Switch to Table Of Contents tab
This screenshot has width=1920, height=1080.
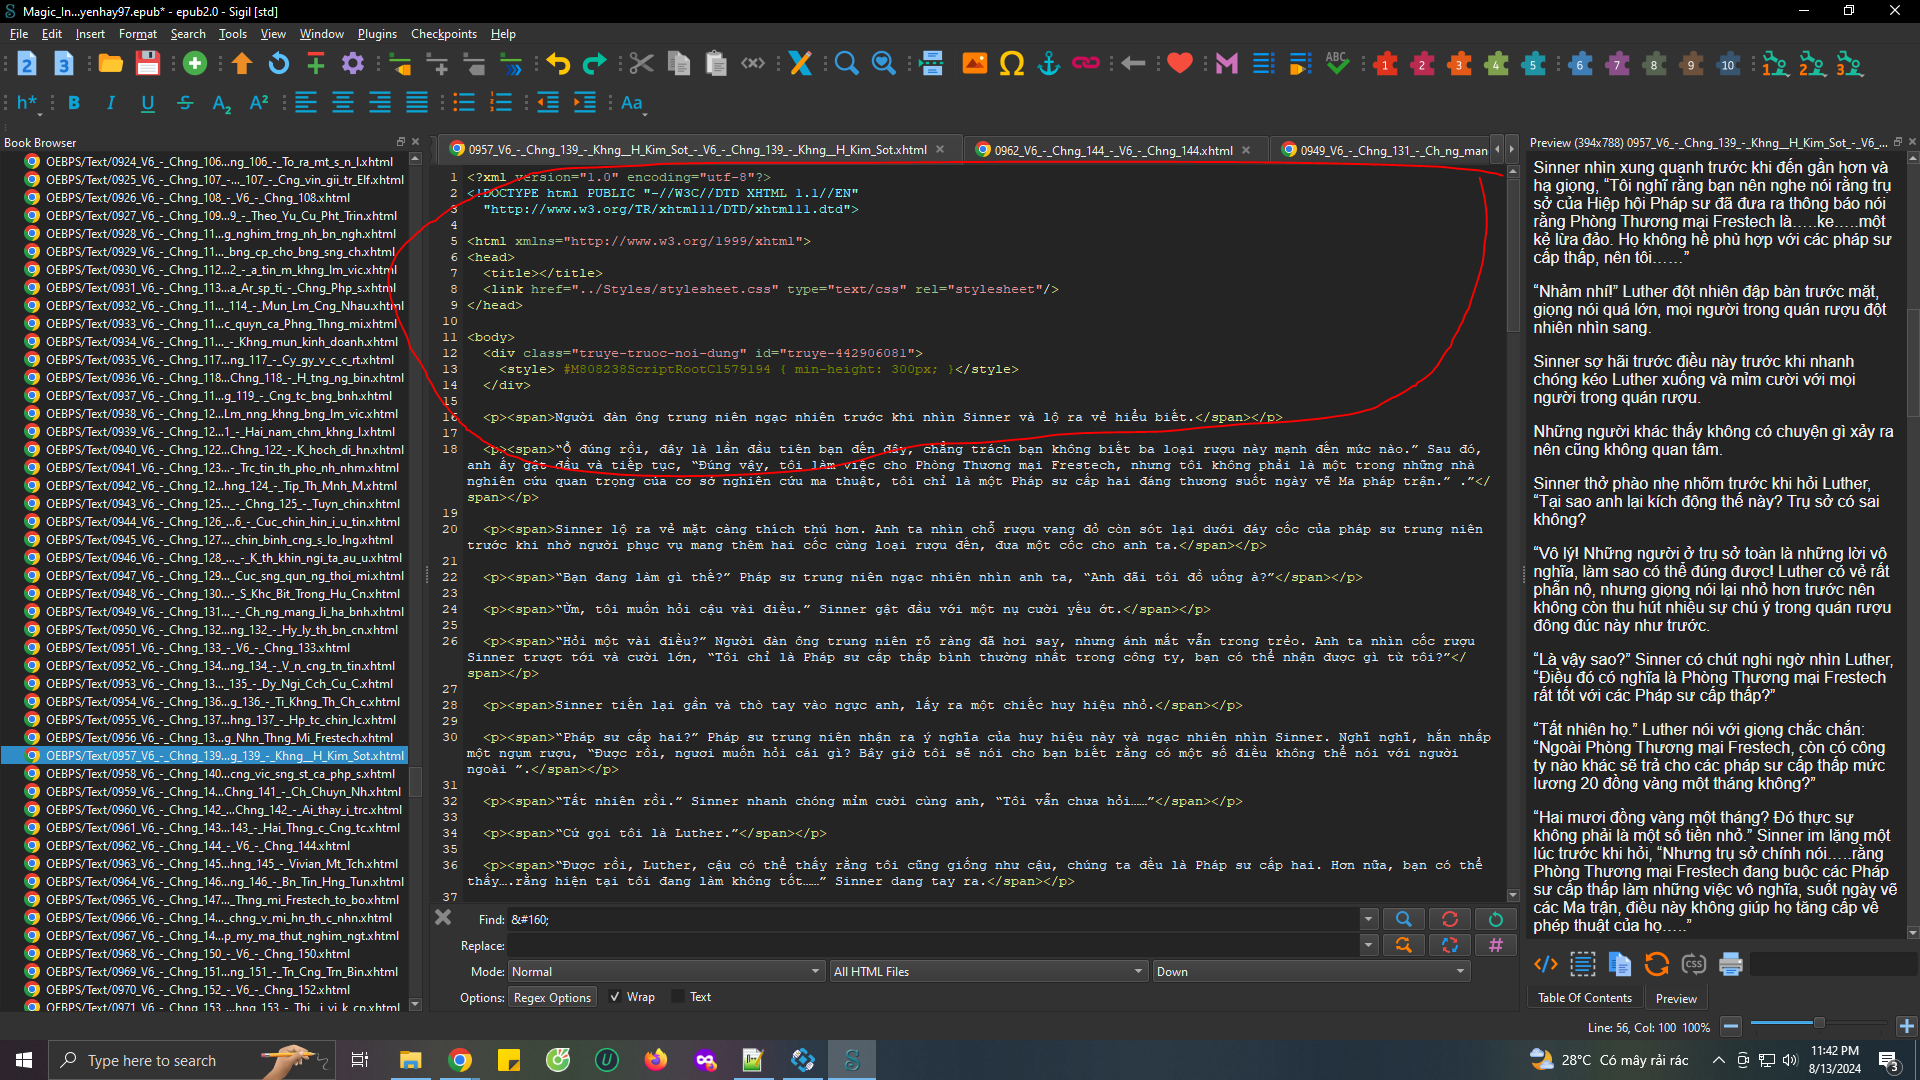point(1584,998)
